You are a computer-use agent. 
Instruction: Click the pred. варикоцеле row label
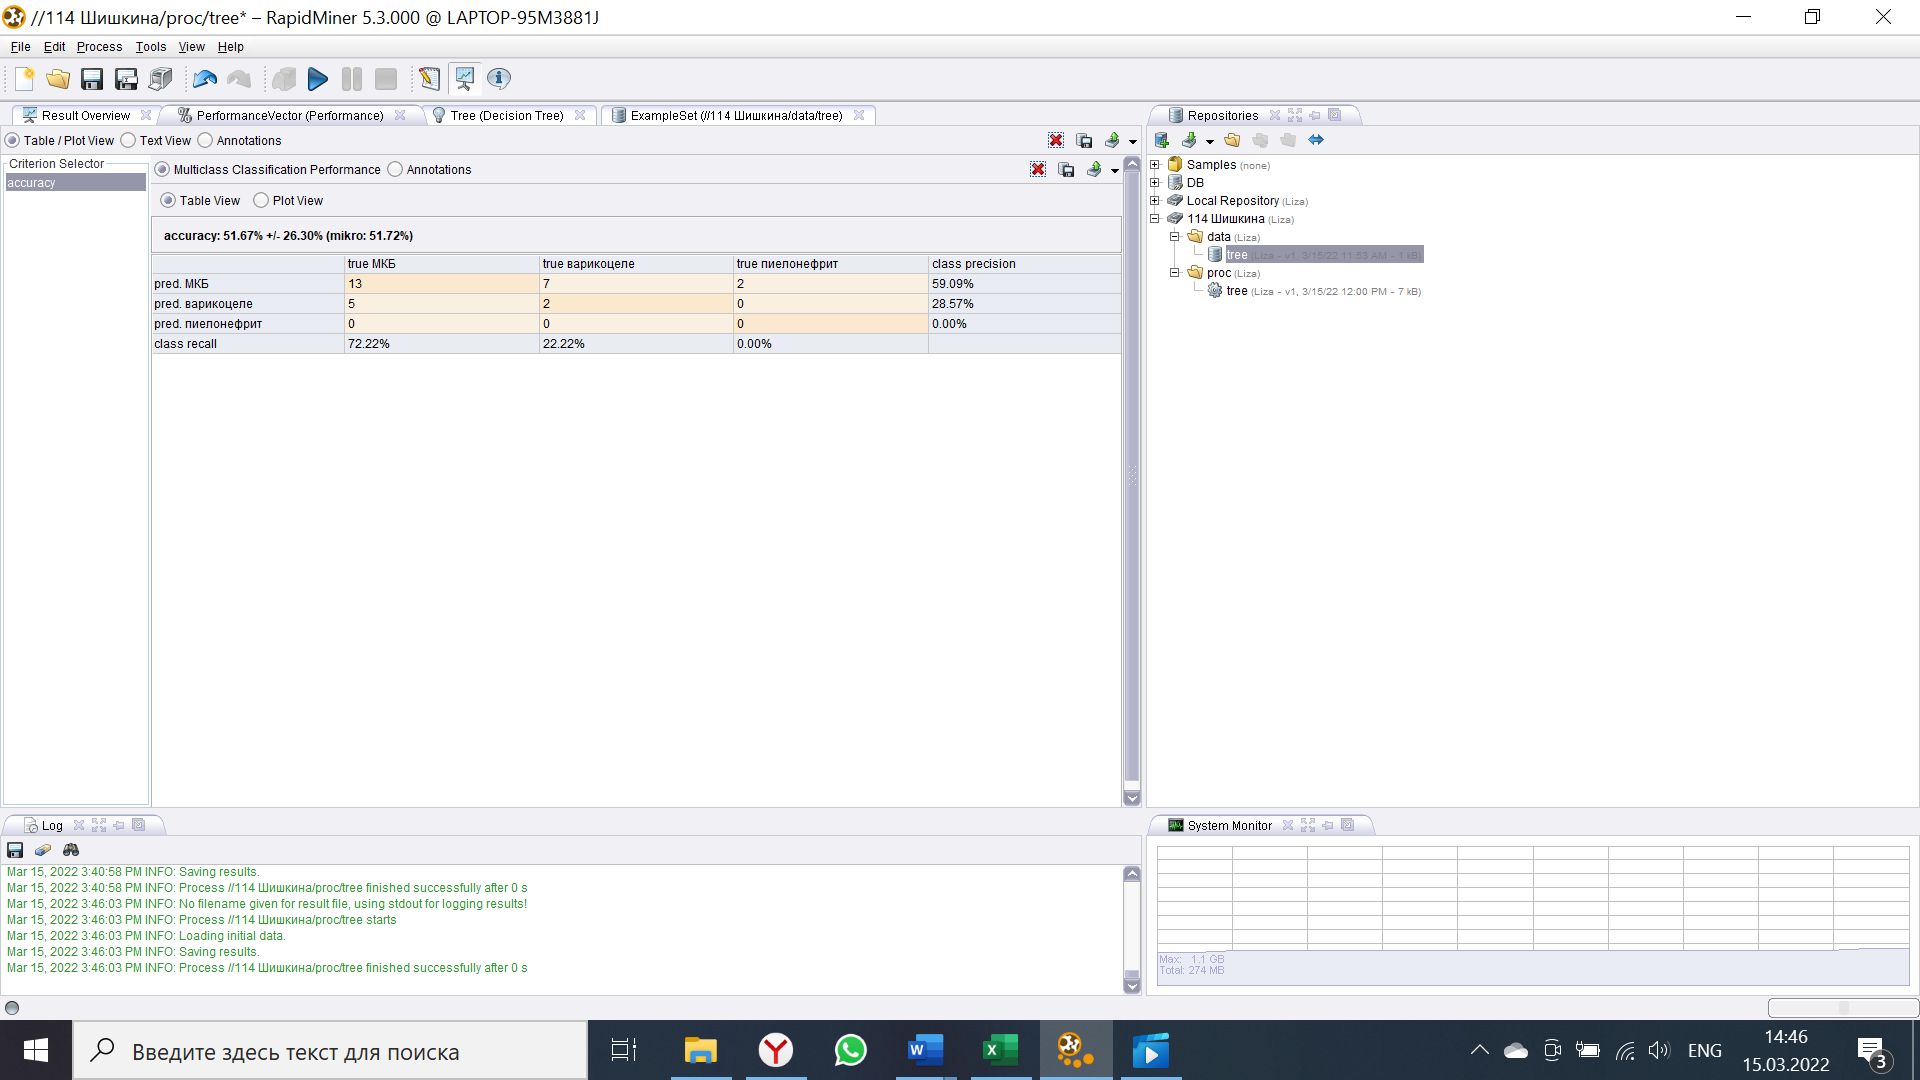[x=248, y=304]
